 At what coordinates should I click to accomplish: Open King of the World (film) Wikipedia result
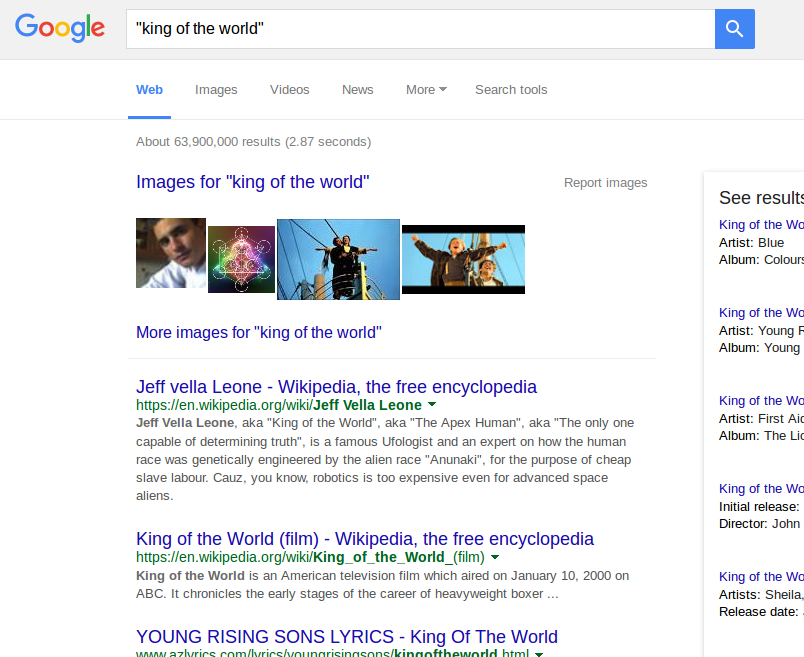[x=365, y=539]
